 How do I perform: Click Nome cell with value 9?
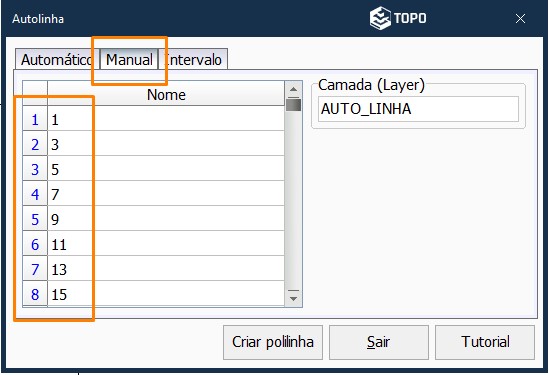[x=166, y=218]
